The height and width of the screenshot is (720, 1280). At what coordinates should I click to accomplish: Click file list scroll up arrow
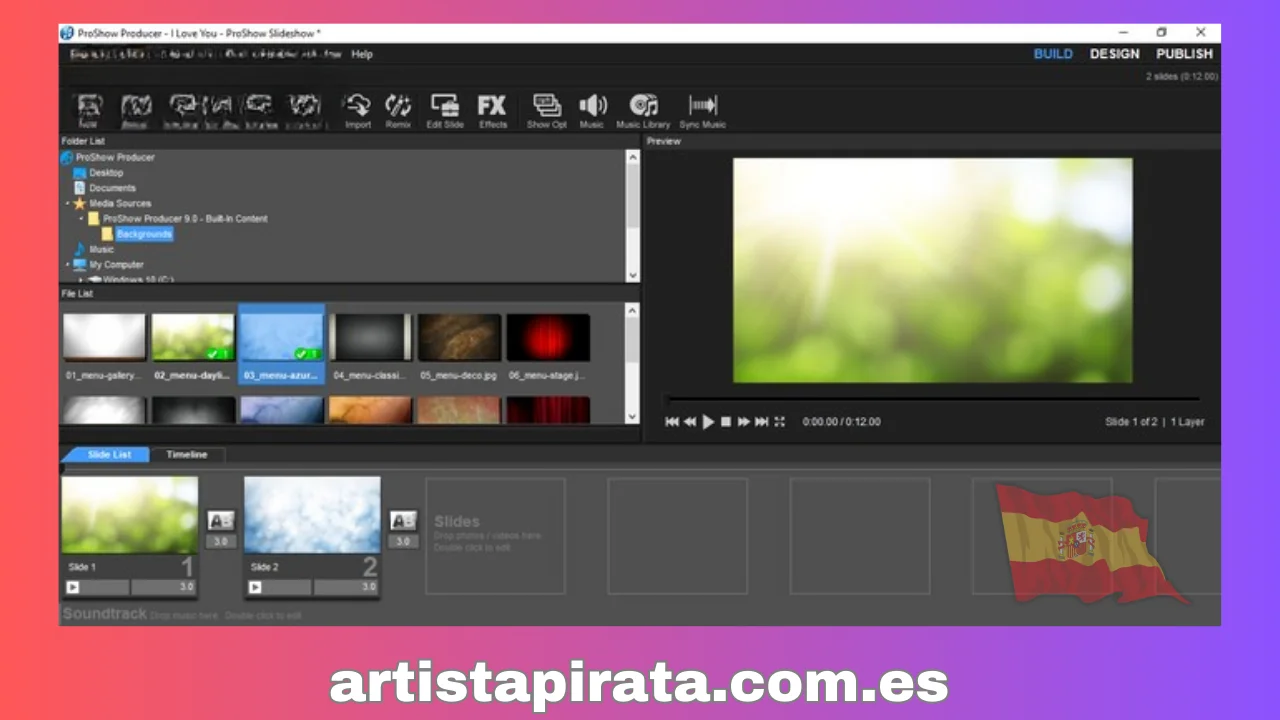pos(632,310)
